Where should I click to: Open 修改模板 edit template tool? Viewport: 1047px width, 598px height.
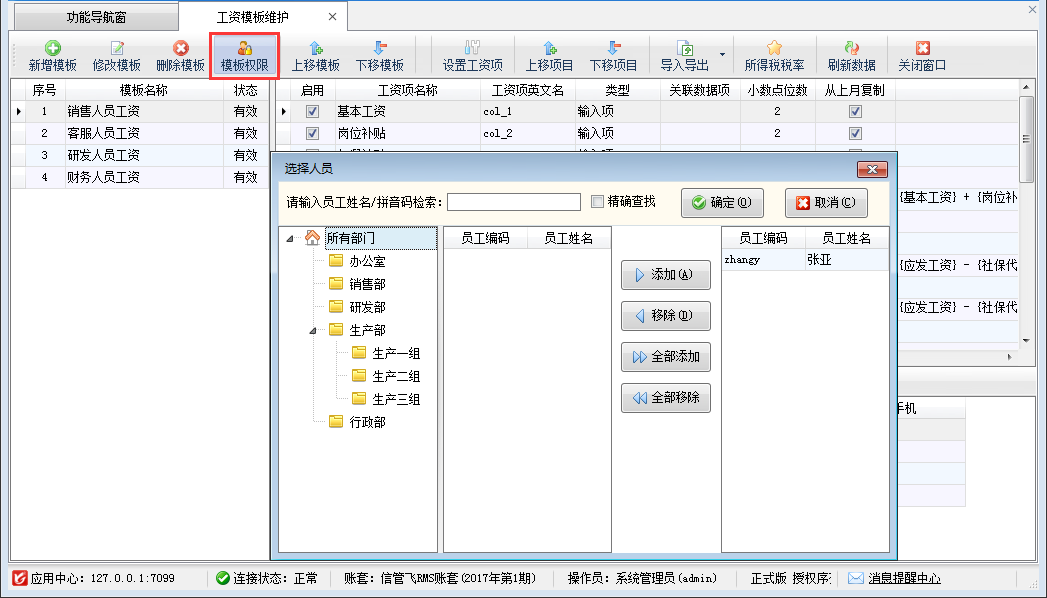pyautogui.click(x=117, y=48)
